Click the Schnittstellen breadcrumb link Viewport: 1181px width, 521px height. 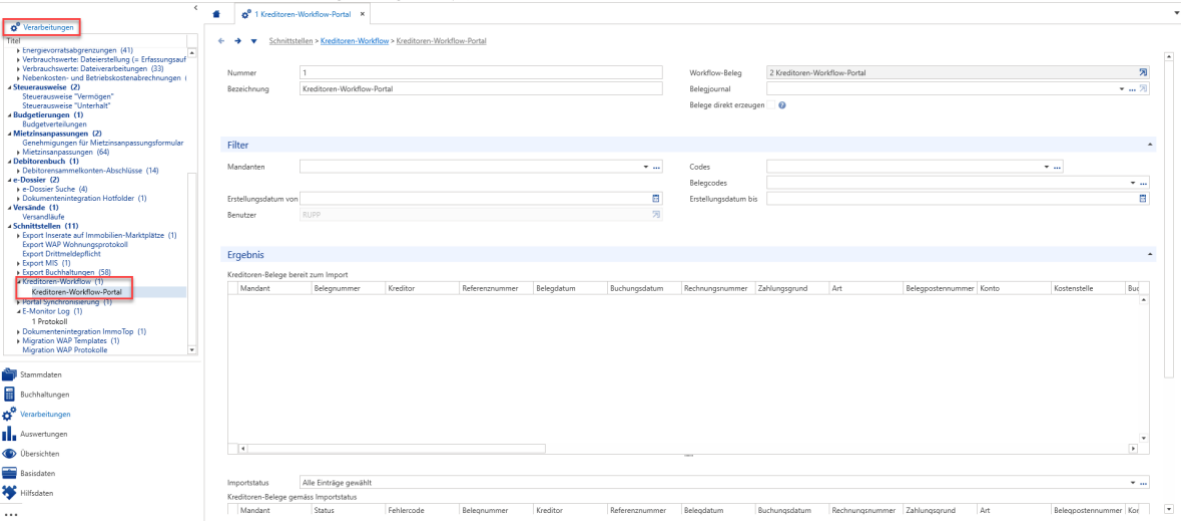click(290, 41)
